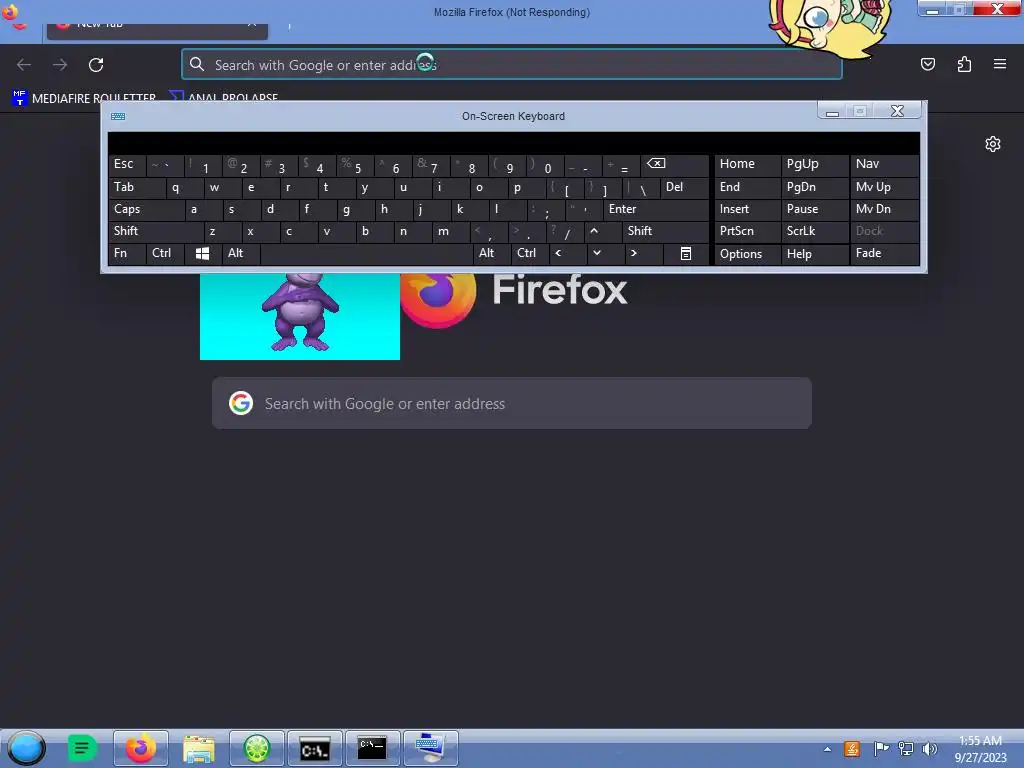Screen dimensions: 1024x768
Task: Click the Enter key on keyboard
Action: pyautogui.click(x=656, y=210)
